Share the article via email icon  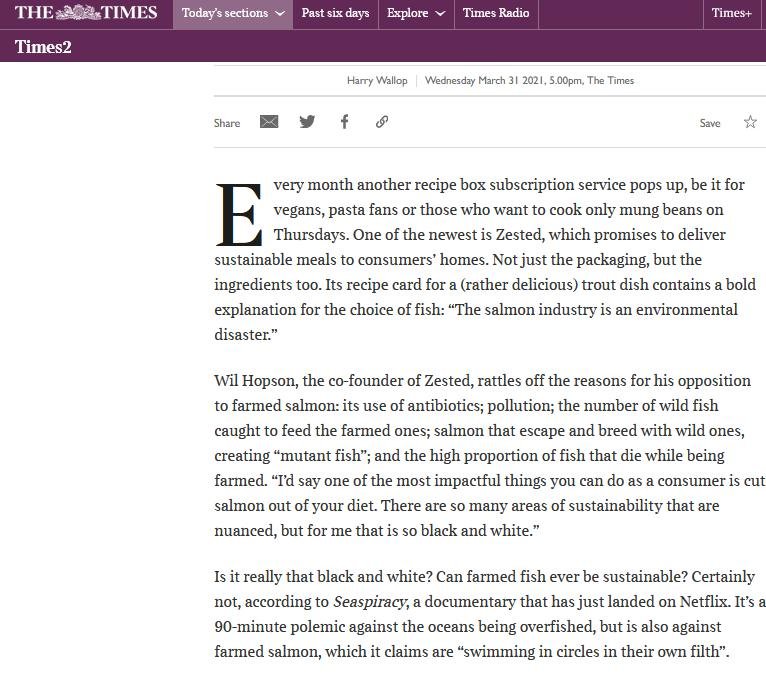tap(269, 122)
